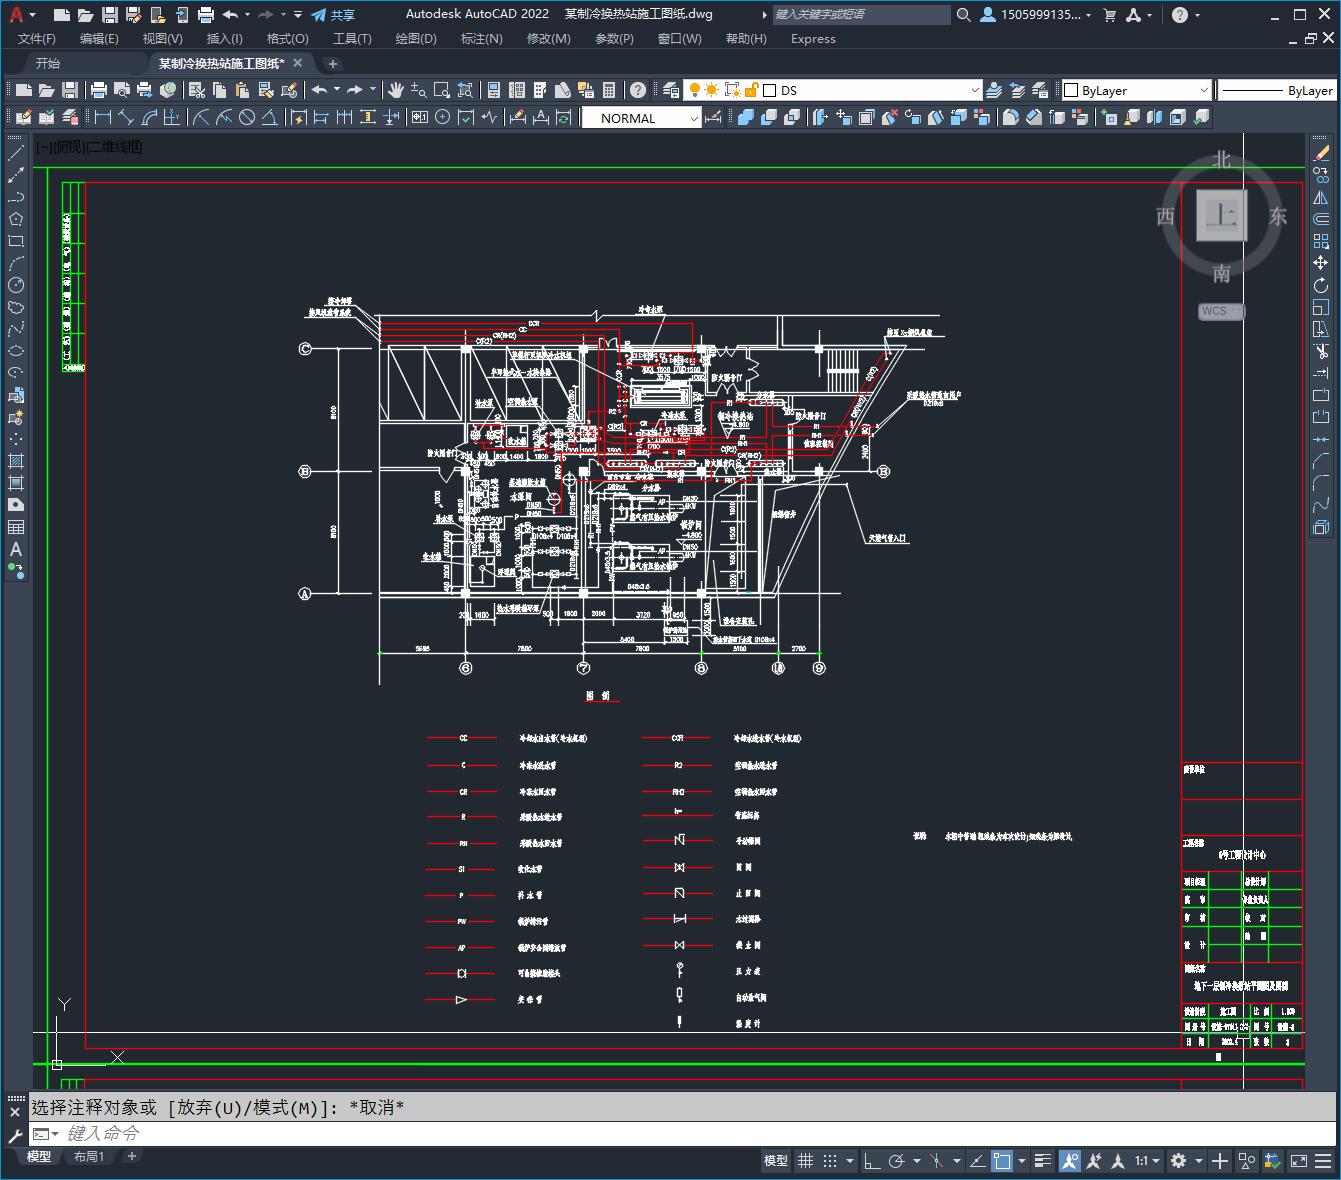This screenshot has width=1341, height=1180.
Task: Toggle lineweight display in status bar
Action: (x=1043, y=1161)
